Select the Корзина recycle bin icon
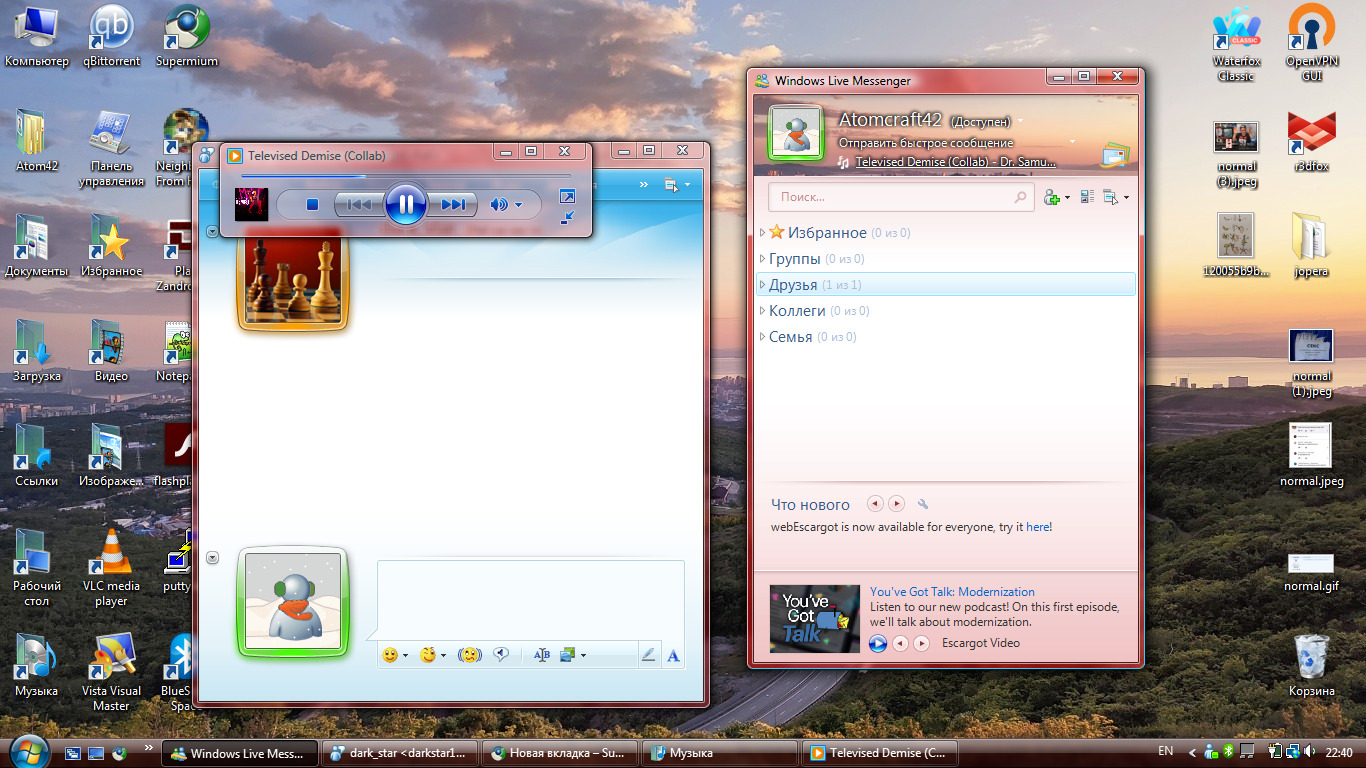The image size is (1366, 768). pyautogui.click(x=1312, y=664)
